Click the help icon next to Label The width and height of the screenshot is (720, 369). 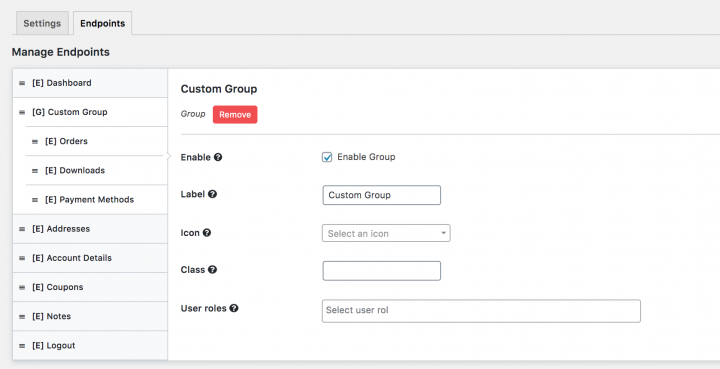(212, 194)
